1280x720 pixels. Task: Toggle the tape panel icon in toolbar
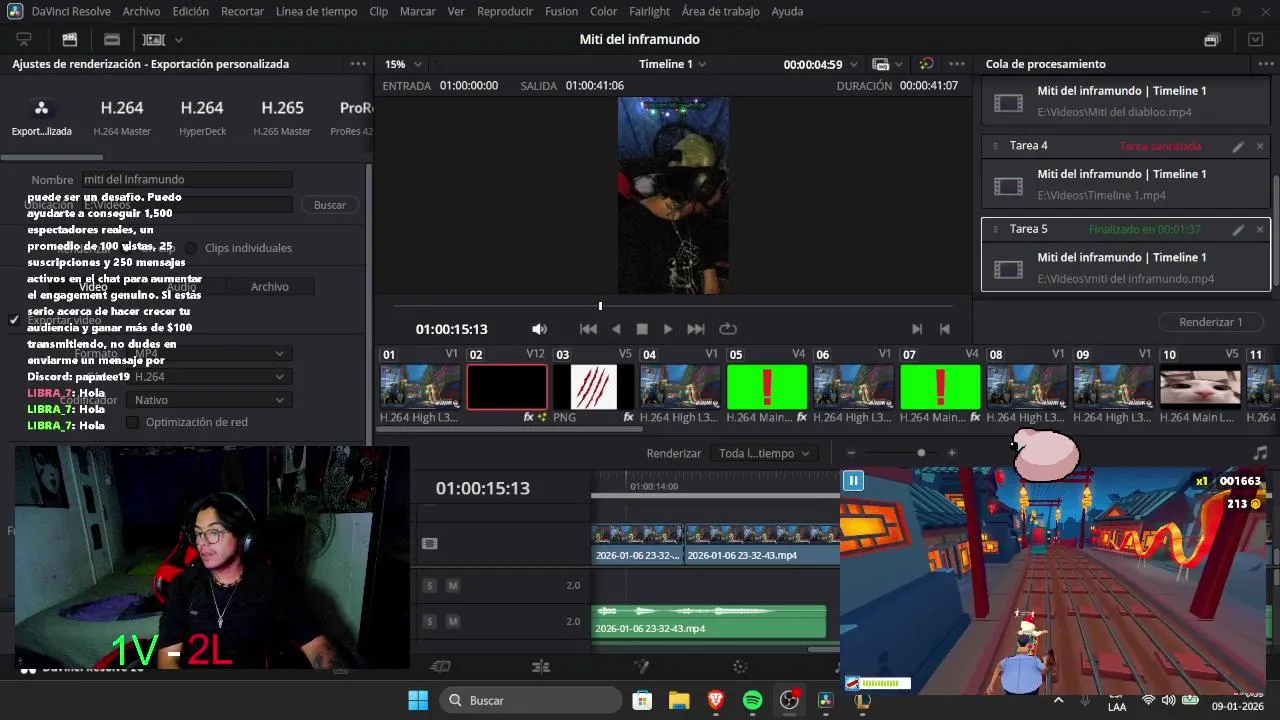pyautogui.click(x=112, y=40)
